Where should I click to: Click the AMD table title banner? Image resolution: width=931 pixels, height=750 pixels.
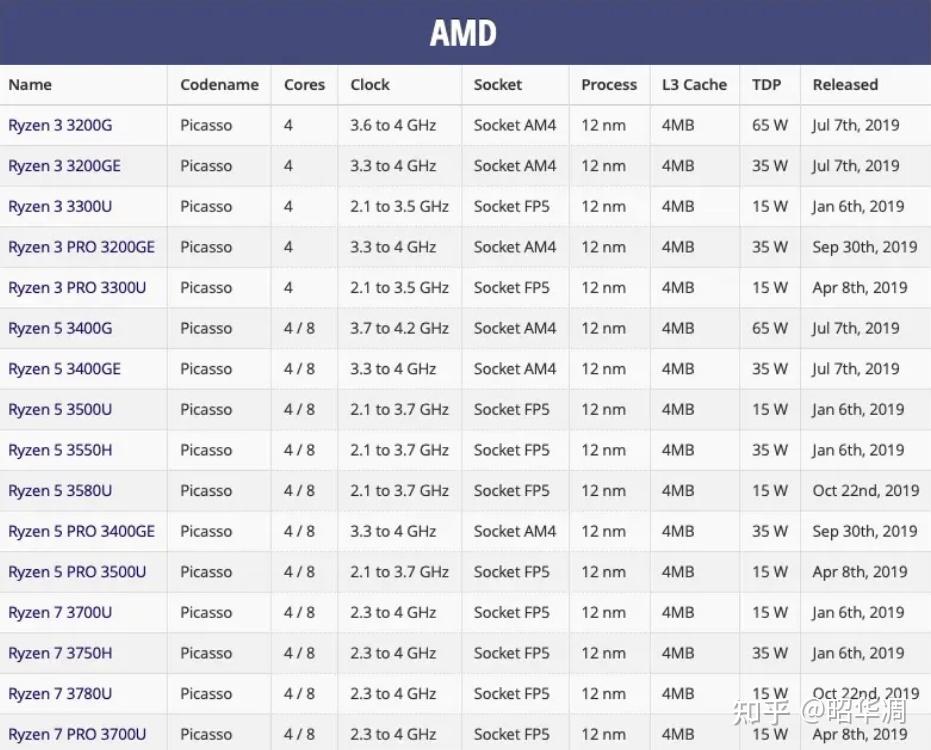[464, 33]
